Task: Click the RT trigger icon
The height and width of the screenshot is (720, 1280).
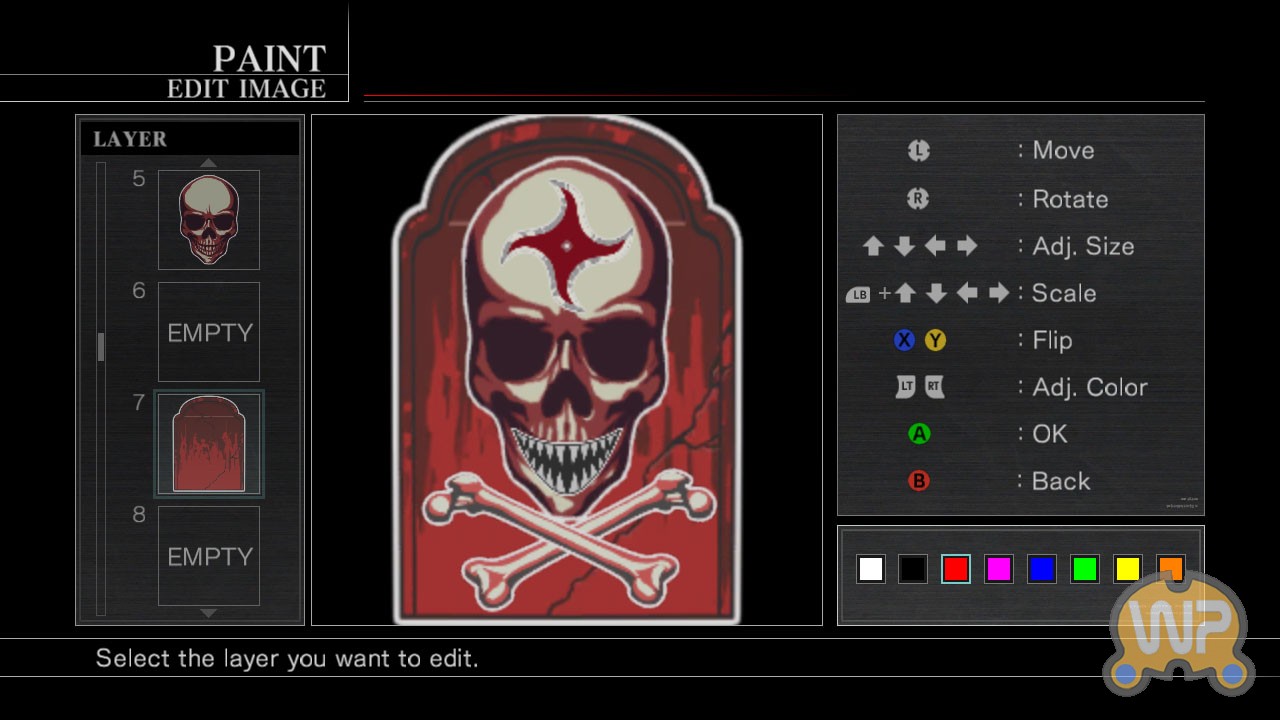Action: [933, 387]
